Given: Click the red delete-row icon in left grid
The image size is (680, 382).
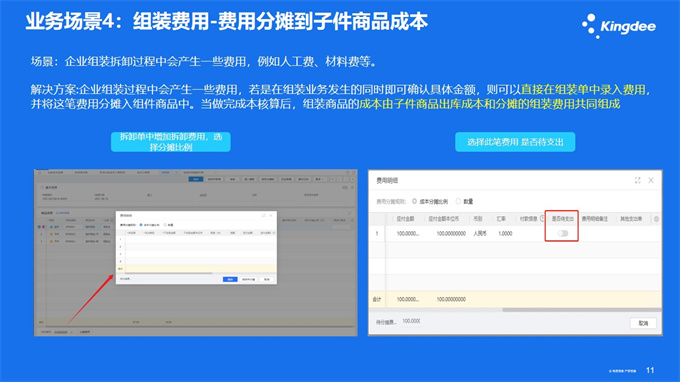Looking at the screenshot, I should click(x=43, y=226).
